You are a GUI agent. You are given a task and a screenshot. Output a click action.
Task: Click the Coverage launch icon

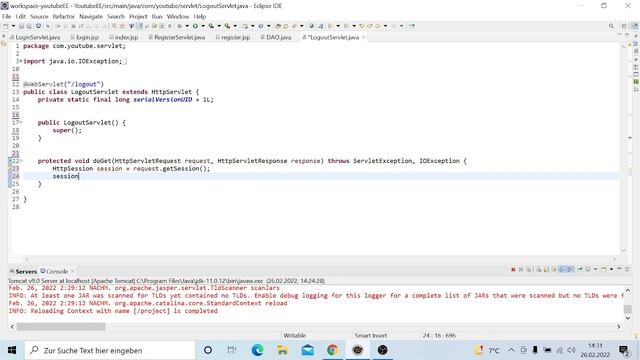click(211, 26)
